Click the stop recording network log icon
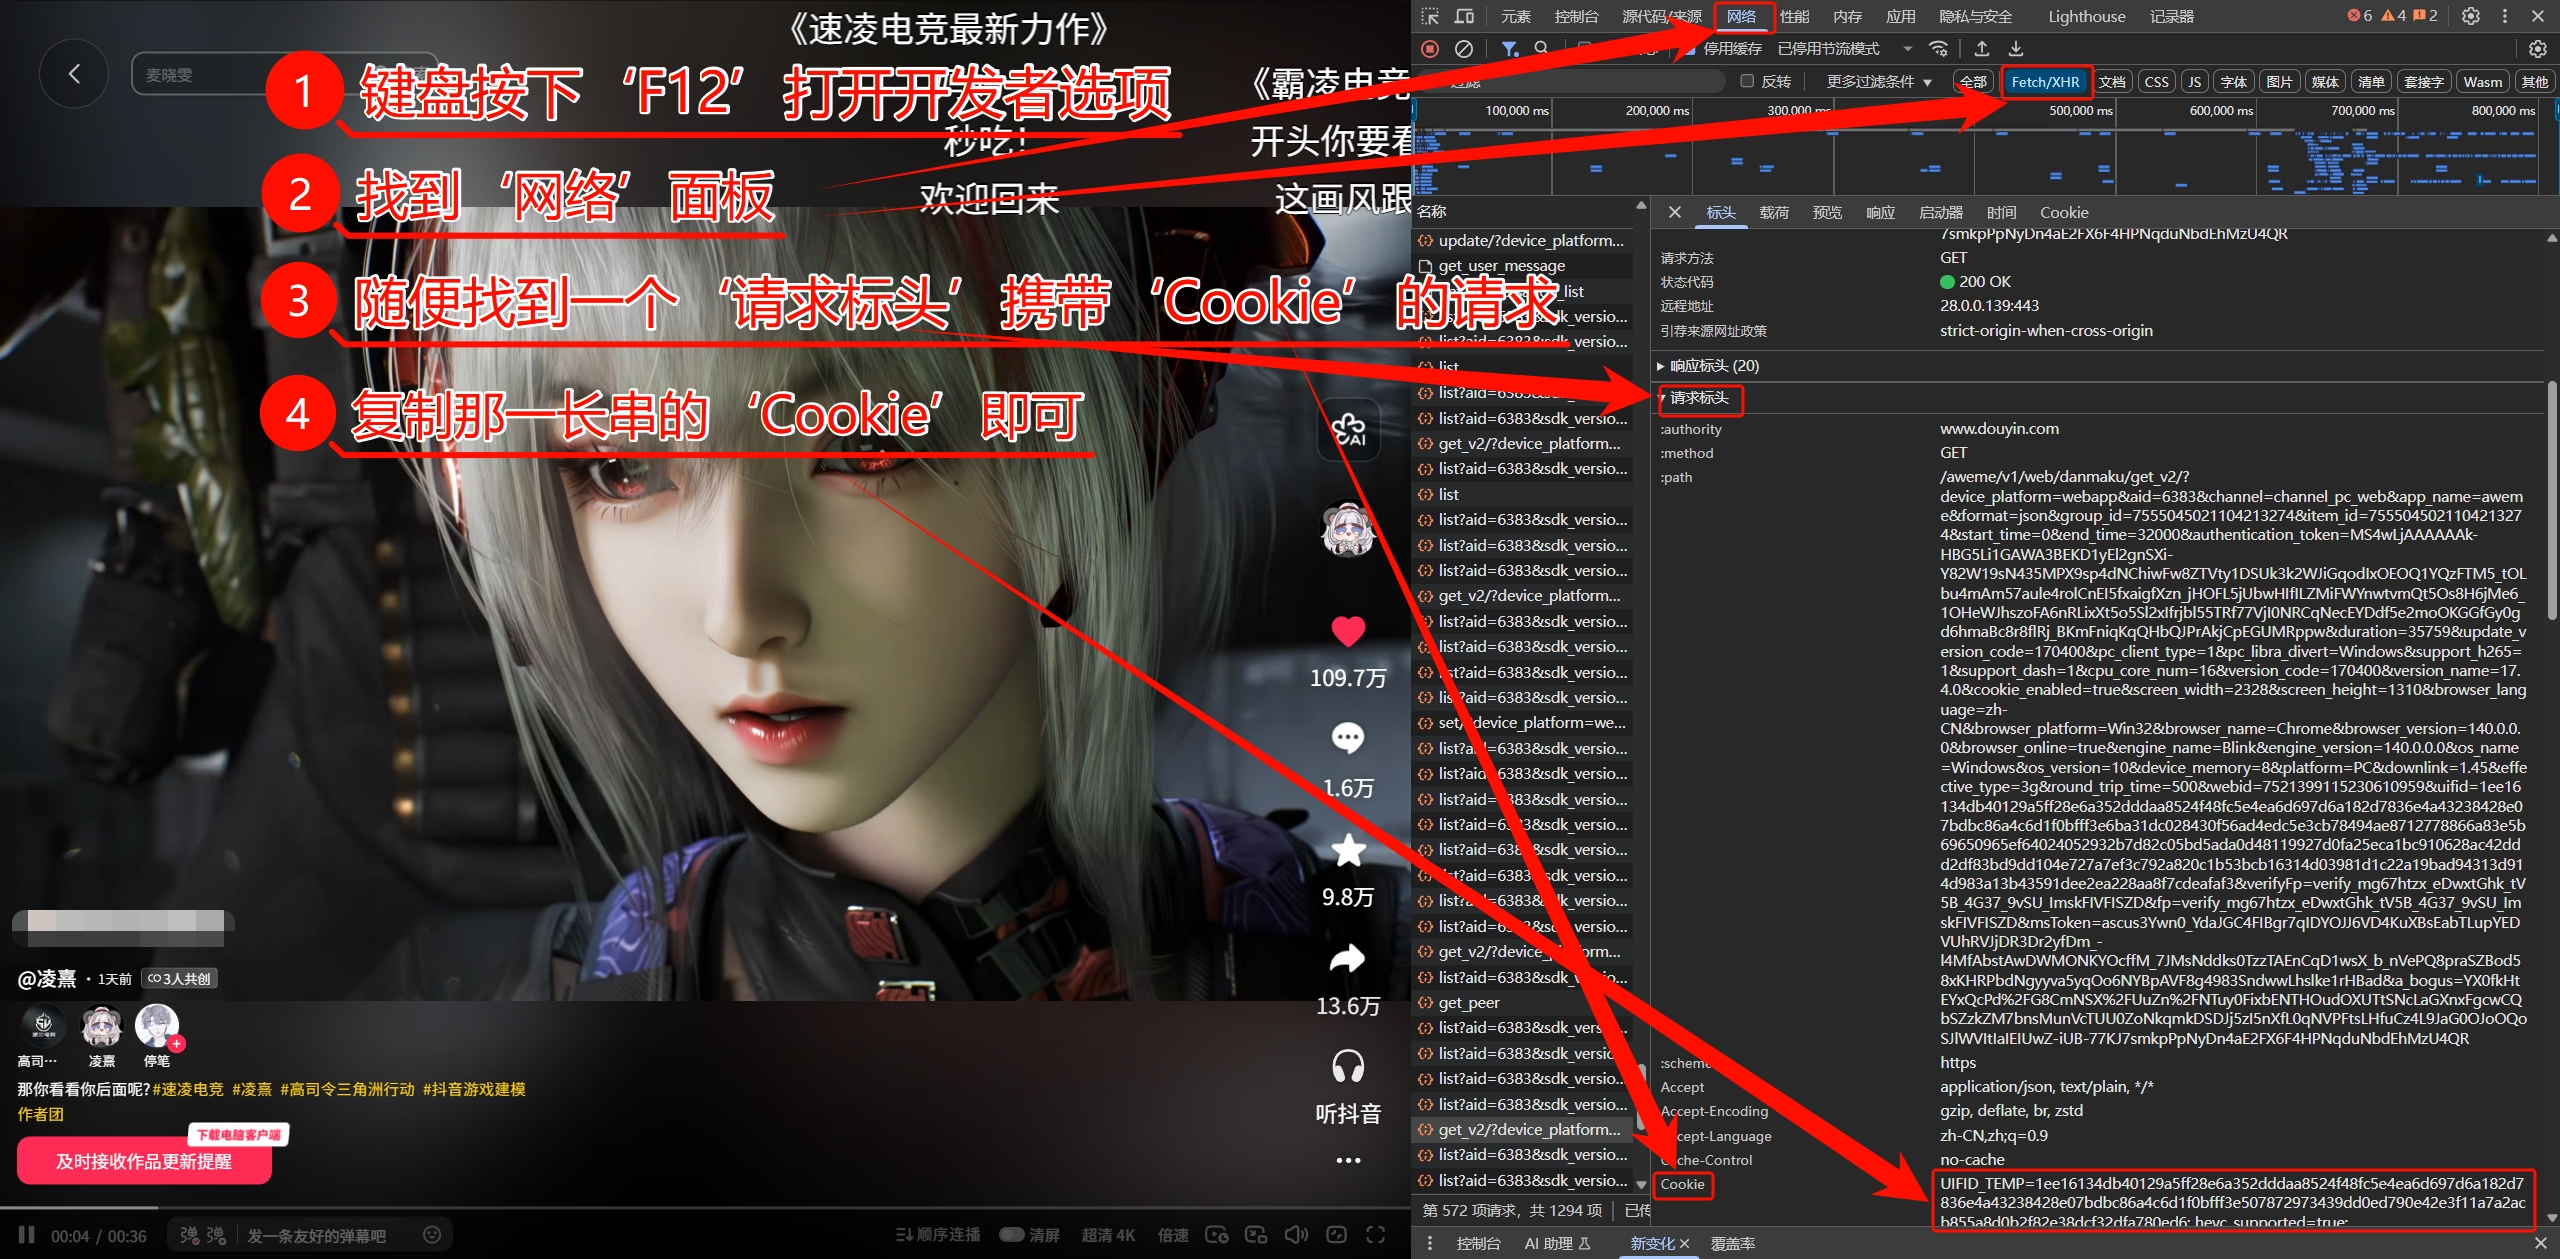The height and width of the screenshot is (1259, 2560). (x=1430, y=48)
